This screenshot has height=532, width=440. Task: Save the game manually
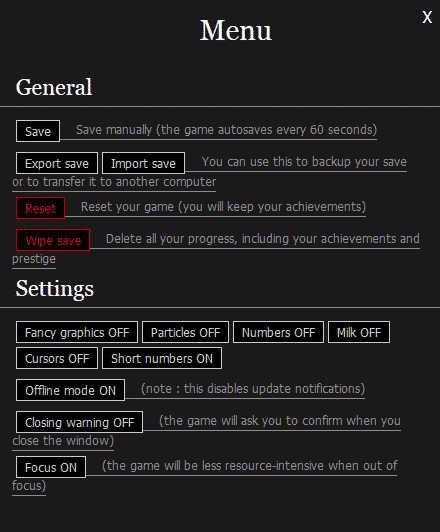coord(38,131)
